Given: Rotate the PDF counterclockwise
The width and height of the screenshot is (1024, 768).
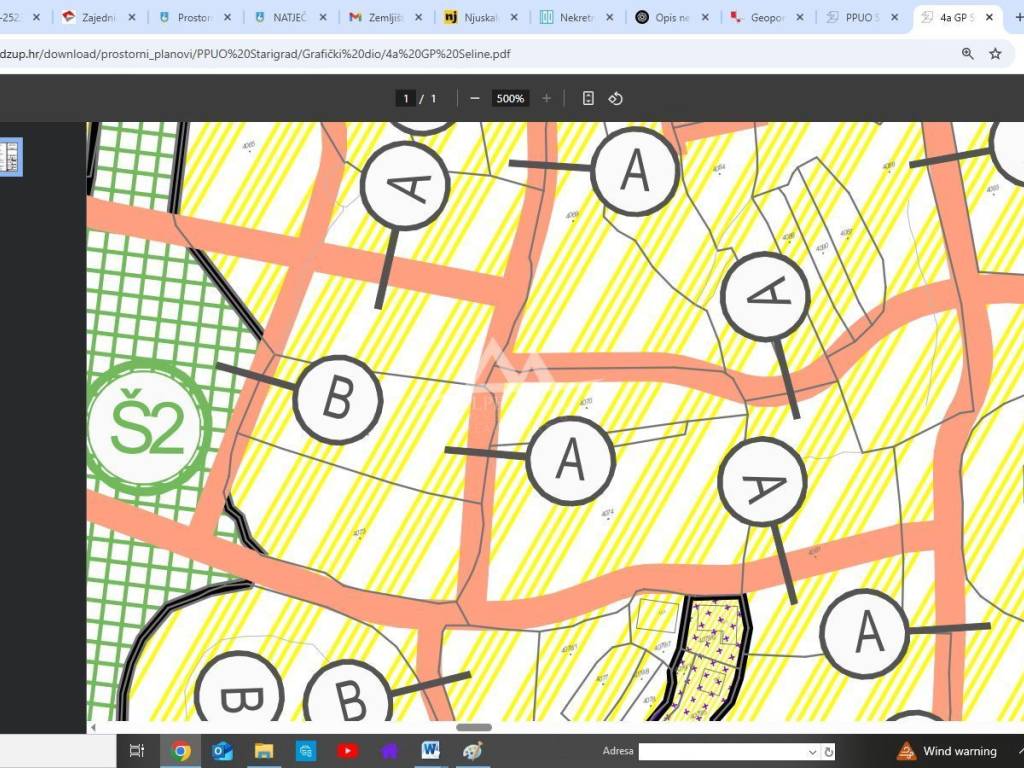Looking at the screenshot, I should pyautogui.click(x=616, y=98).
